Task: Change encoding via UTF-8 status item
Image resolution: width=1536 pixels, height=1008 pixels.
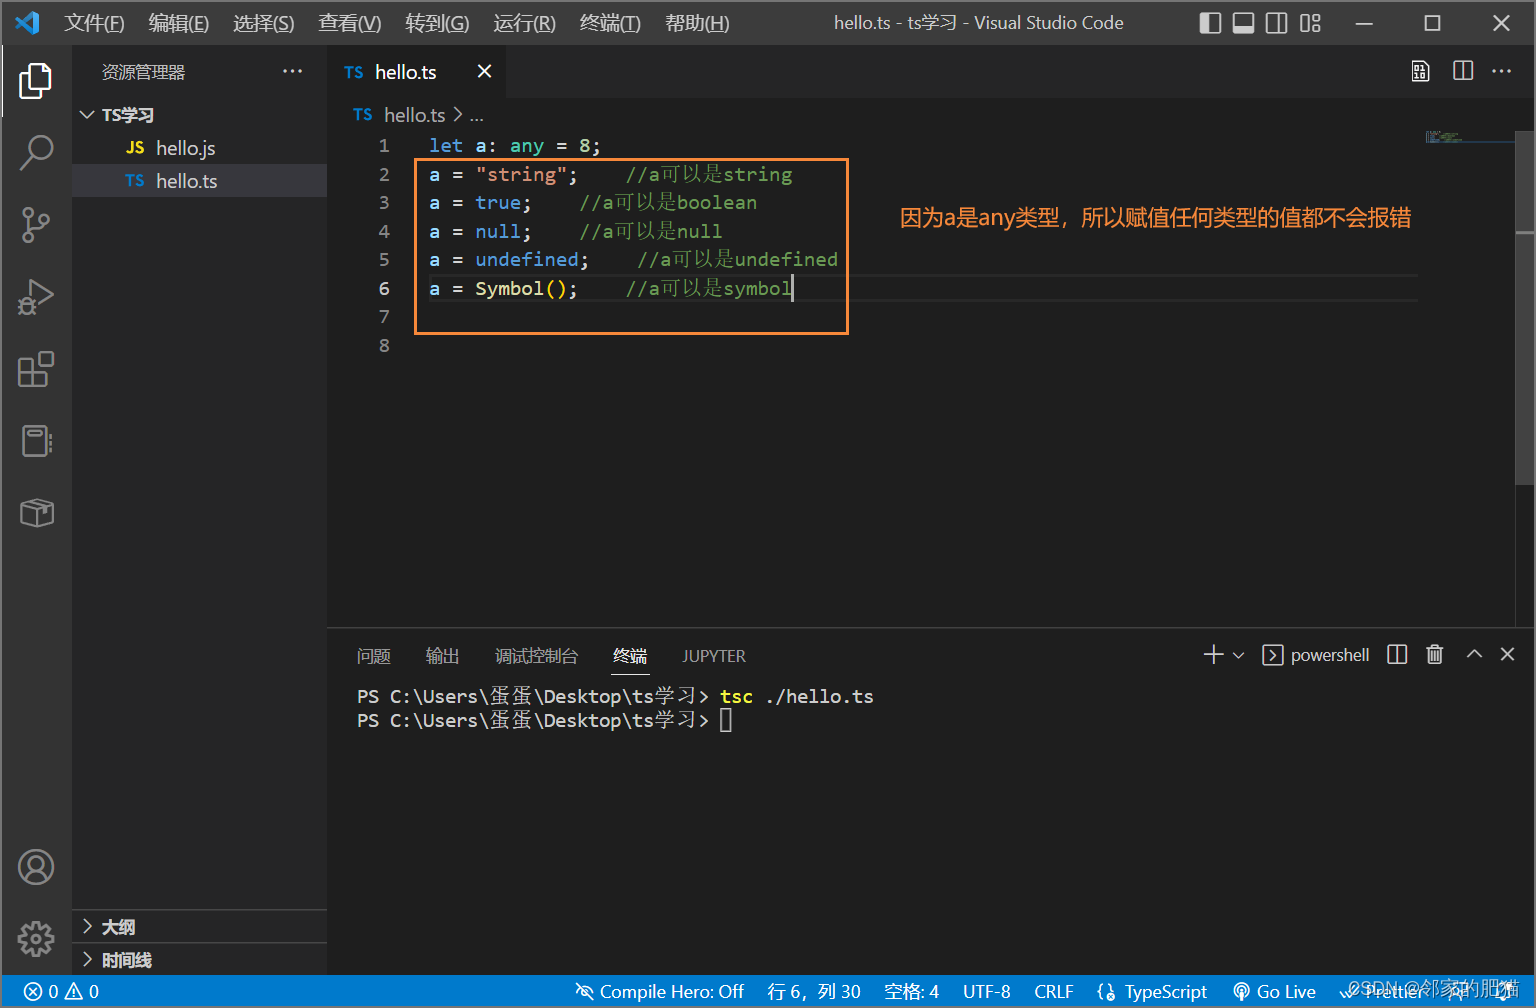Action: 987,992
